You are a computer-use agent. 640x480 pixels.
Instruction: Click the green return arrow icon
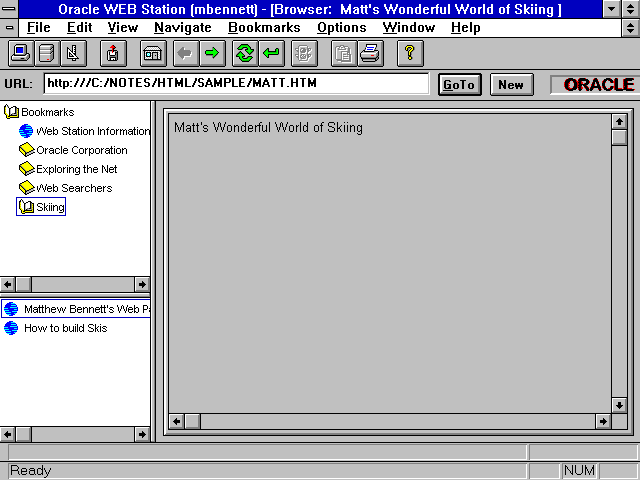pos(271,53)
